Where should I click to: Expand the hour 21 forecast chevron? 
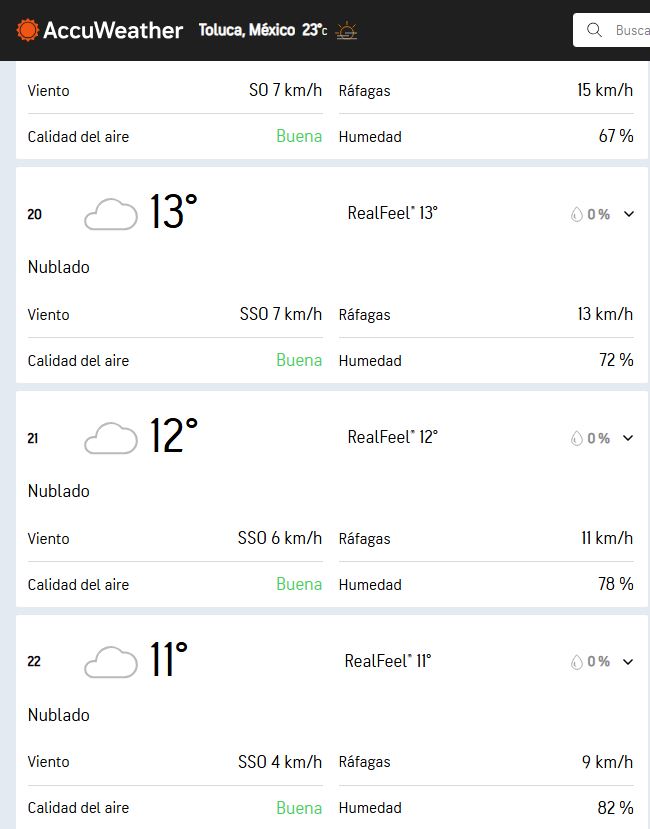tap(628, 438)
